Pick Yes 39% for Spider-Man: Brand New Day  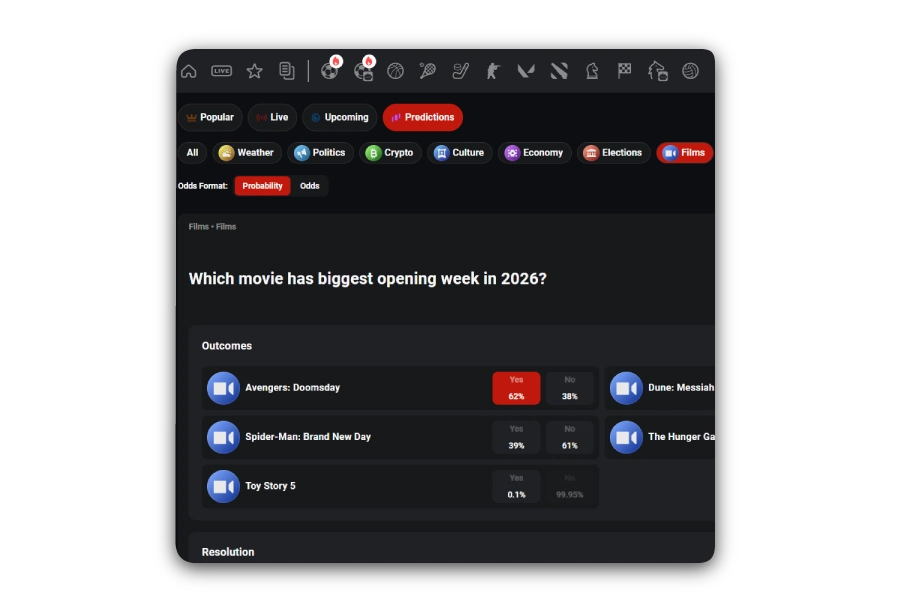coord(516,438)
